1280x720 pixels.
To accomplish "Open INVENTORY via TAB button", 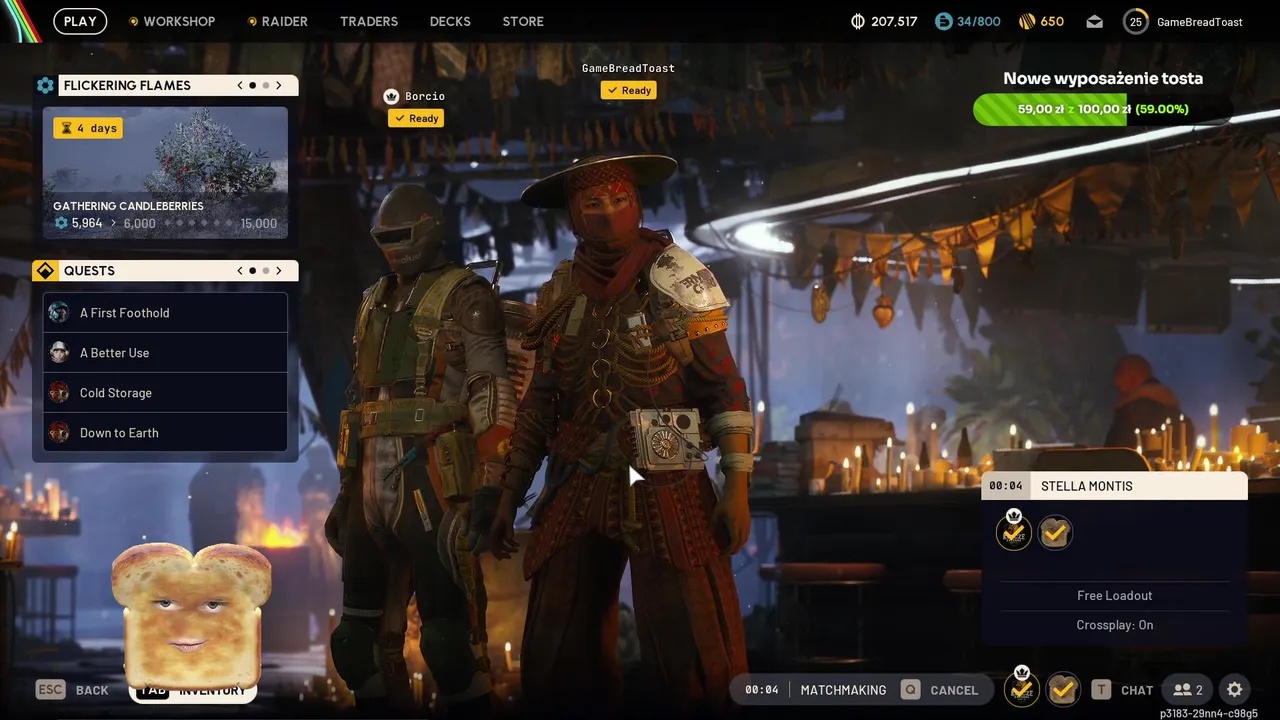I will pos(193,690).
